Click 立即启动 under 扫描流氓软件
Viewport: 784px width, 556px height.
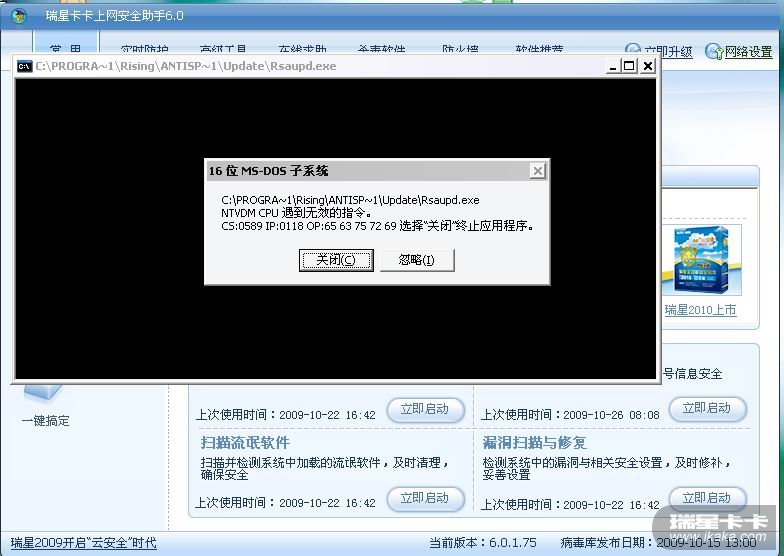pos(426,498)
